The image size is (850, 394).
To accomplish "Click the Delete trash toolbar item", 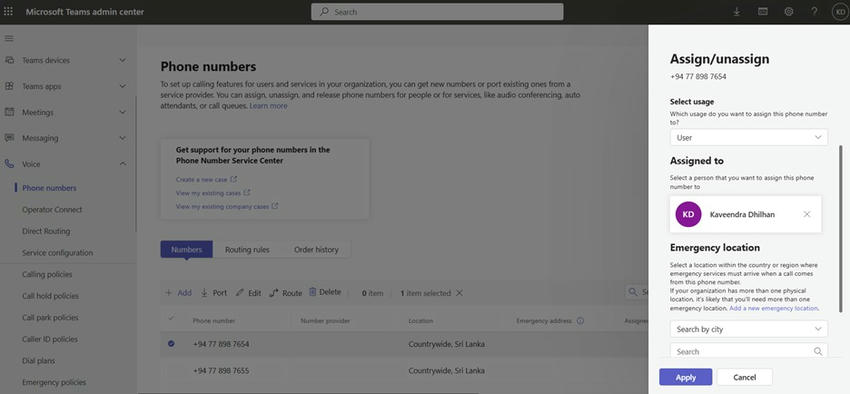I will pos(325,292).
